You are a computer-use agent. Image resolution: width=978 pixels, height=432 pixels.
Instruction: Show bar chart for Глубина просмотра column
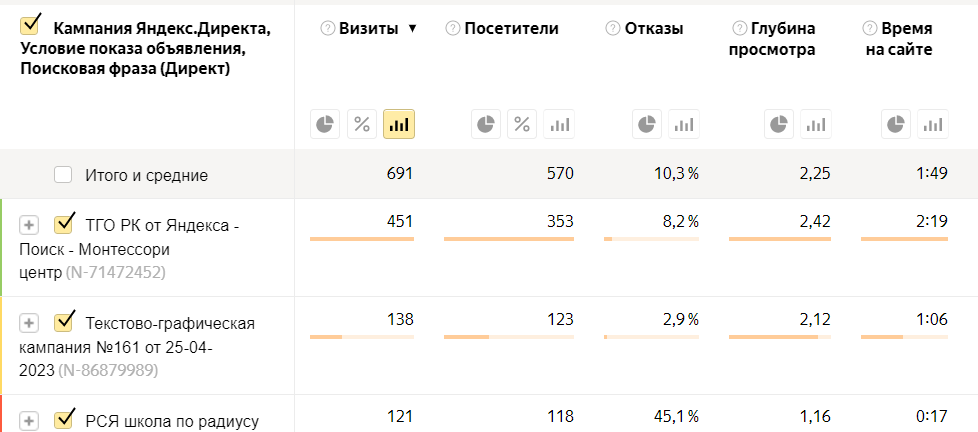click(x=816, y=124)
